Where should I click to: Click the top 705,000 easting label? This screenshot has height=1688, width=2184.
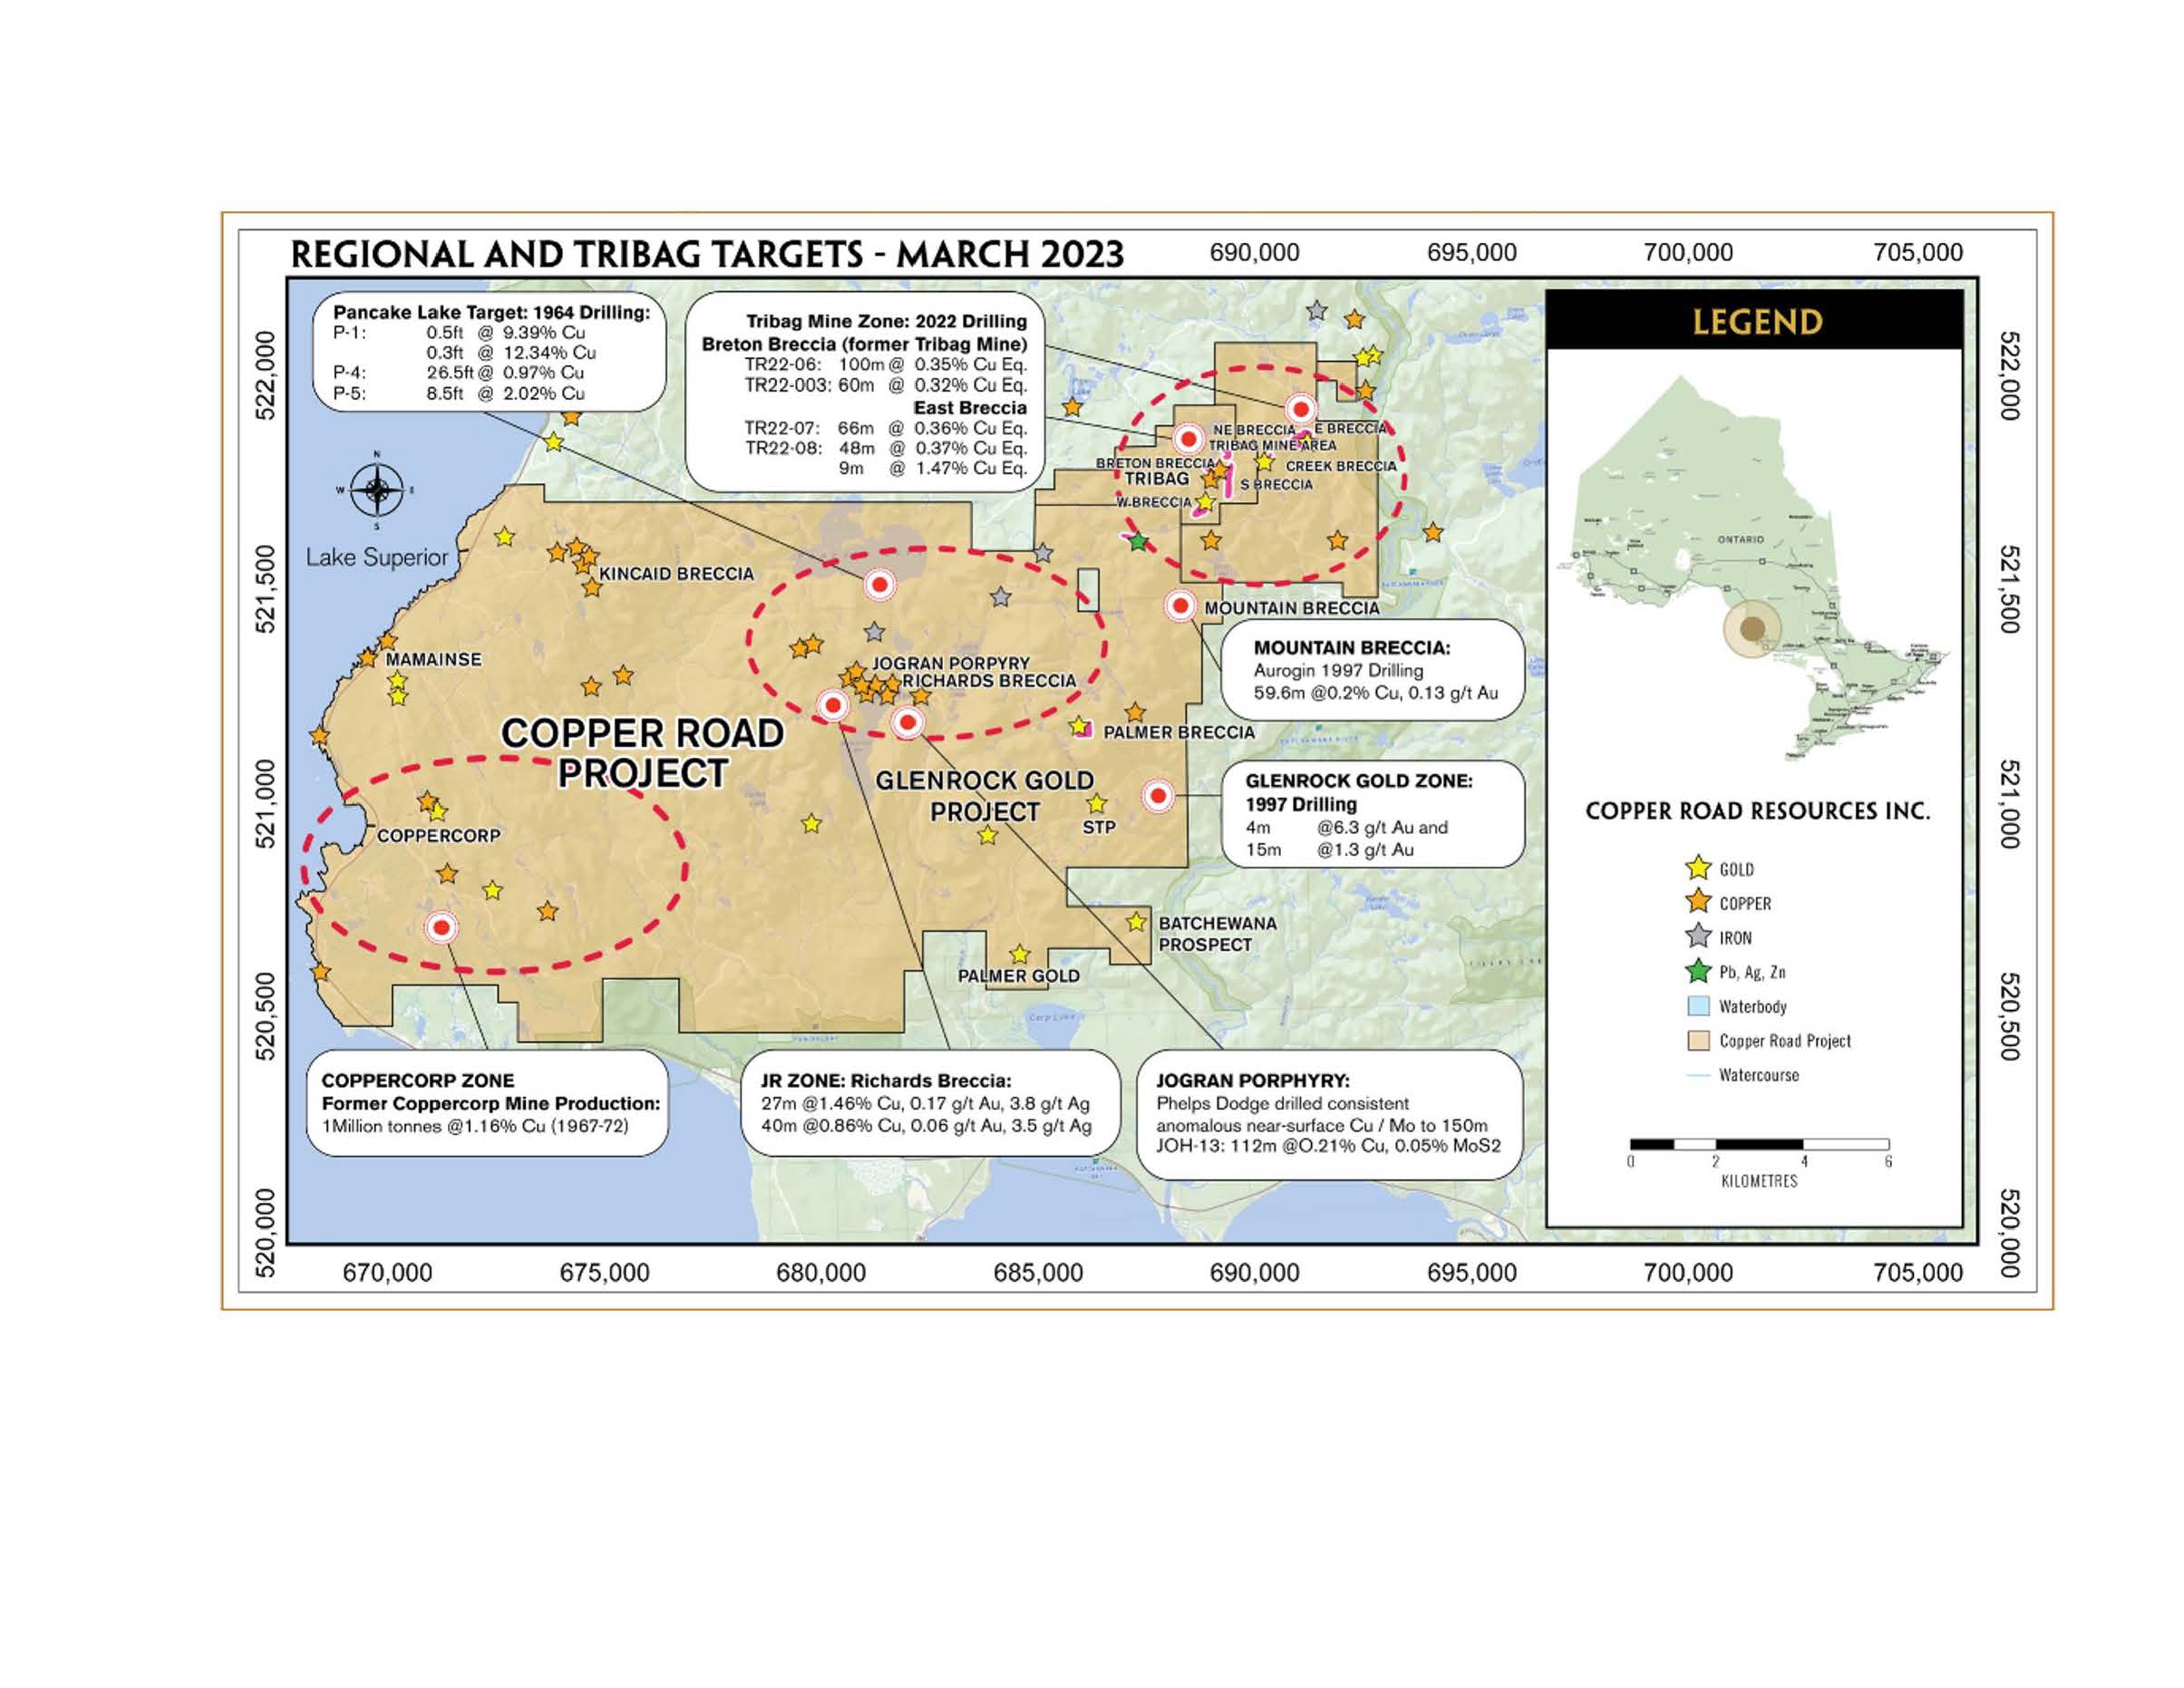pos(1917,253)
